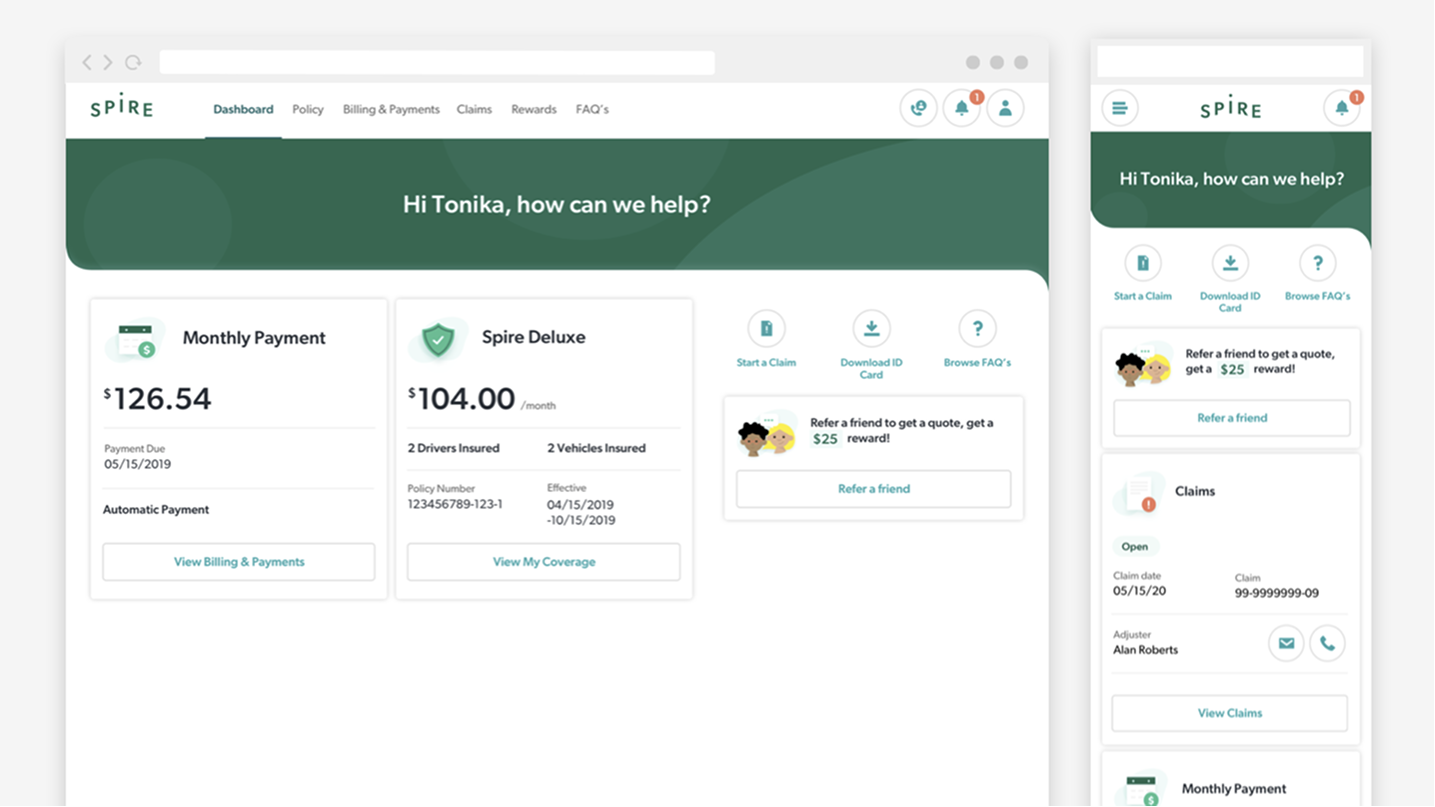Open the mobile hamburger menu
1435x807 pixels.
(x=1119, y=108)
